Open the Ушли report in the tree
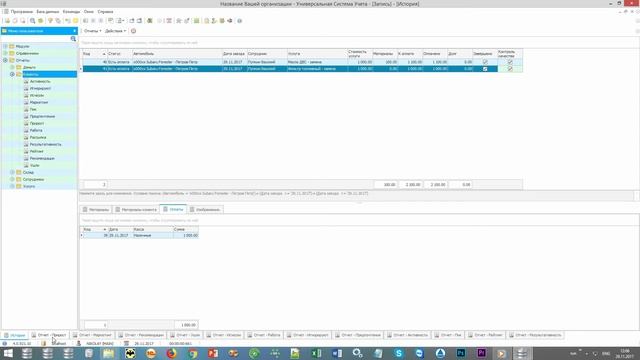The height and width of the screenshot is (360, 640). [35, 165]
